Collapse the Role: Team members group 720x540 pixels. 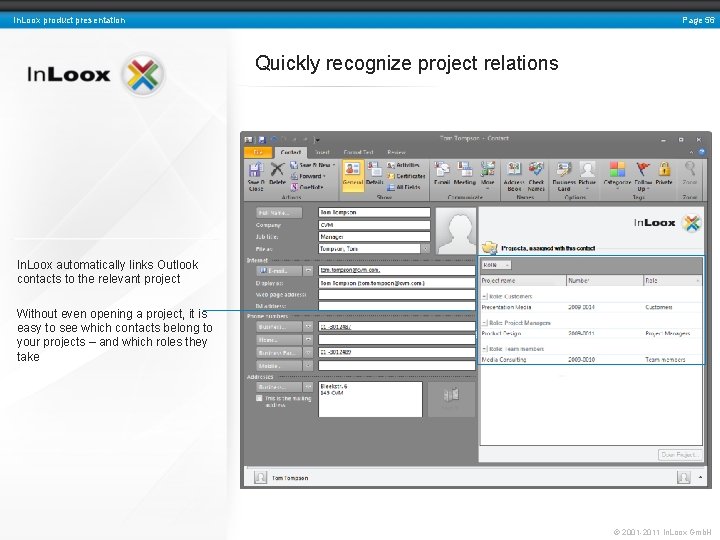point(484,349)
